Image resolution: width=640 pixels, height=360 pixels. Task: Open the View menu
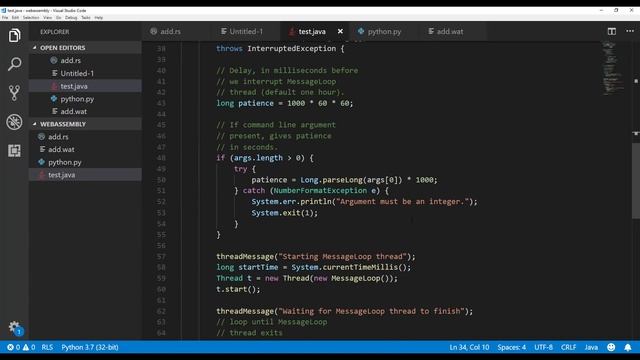[47, 18]
